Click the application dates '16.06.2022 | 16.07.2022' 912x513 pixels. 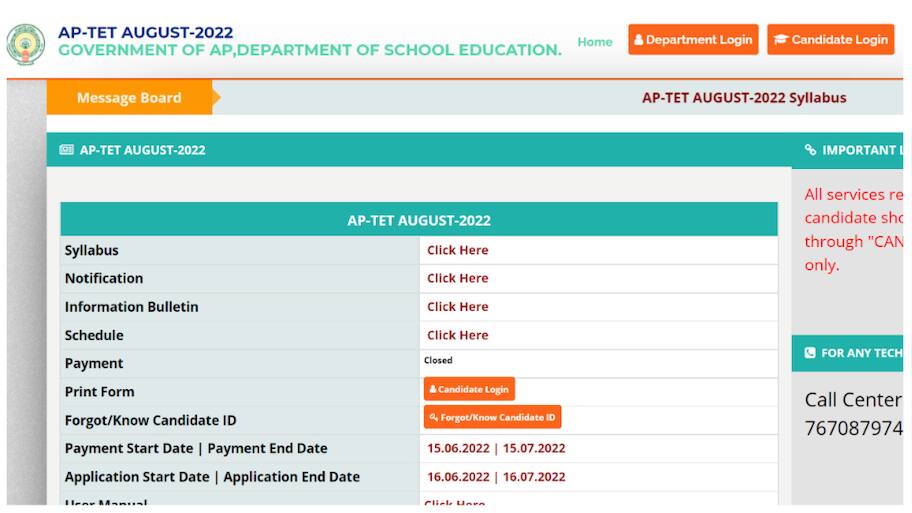[x=496, y=477]
